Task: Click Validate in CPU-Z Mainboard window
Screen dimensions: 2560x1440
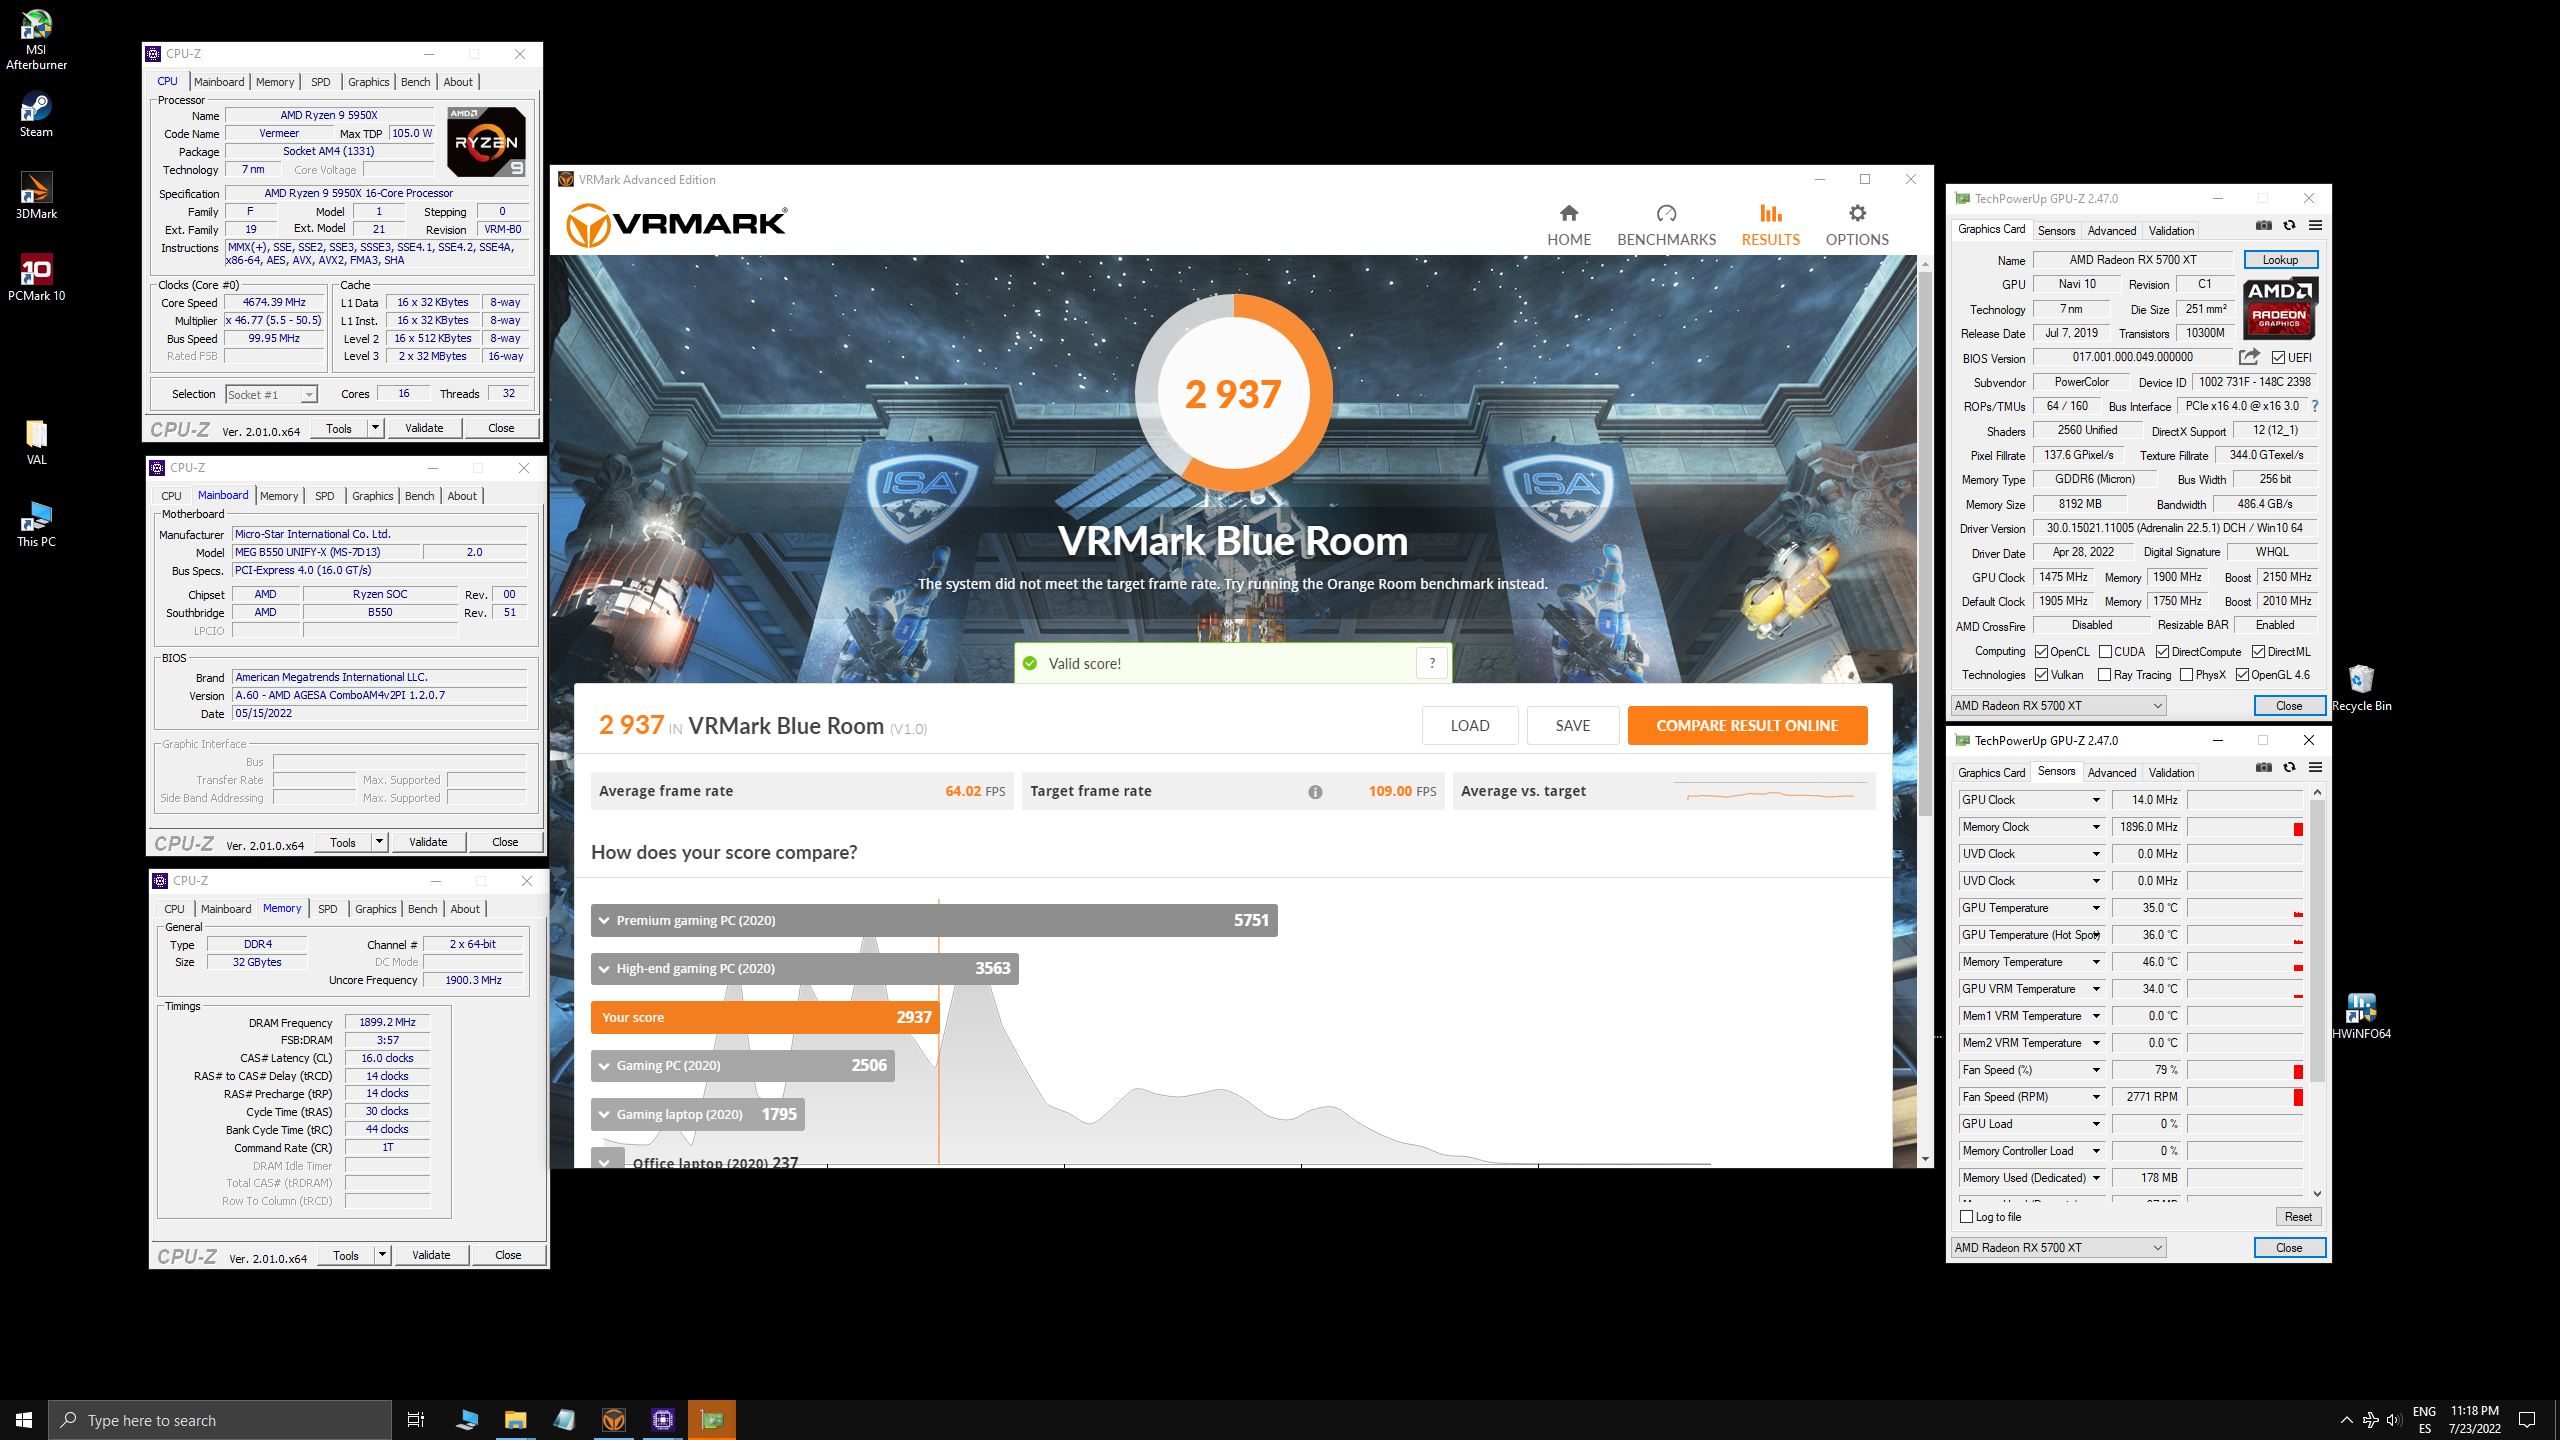Action: [428, 842]
